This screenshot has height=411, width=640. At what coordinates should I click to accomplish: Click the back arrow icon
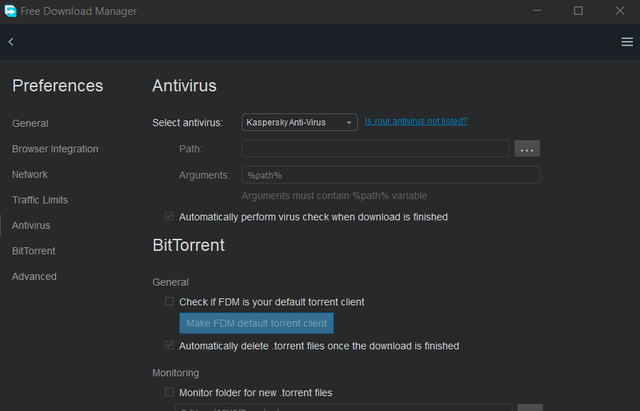point(11,42)
